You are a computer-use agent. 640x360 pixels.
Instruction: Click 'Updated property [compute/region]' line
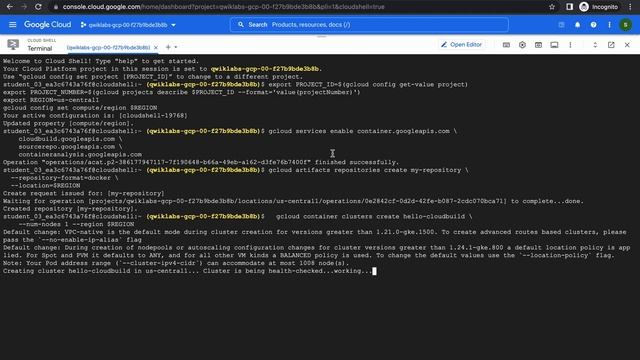[x=68, y=123]
